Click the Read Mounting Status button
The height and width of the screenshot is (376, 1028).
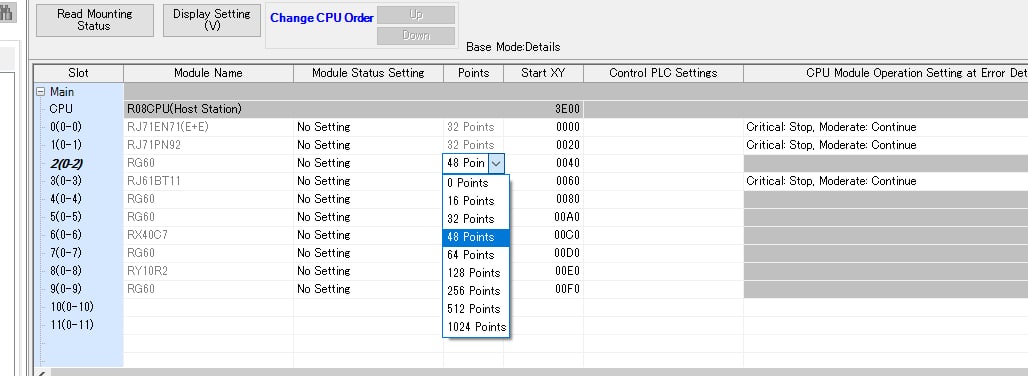94,20
